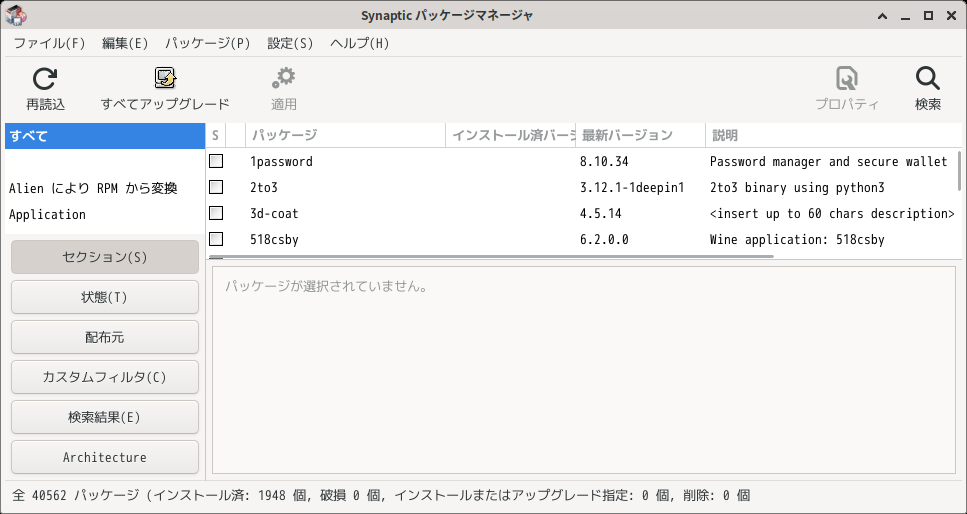Click the package list vertical scrollbar
Image resolution: width=967 pixels, height=514 pixels.
point(959,171)
